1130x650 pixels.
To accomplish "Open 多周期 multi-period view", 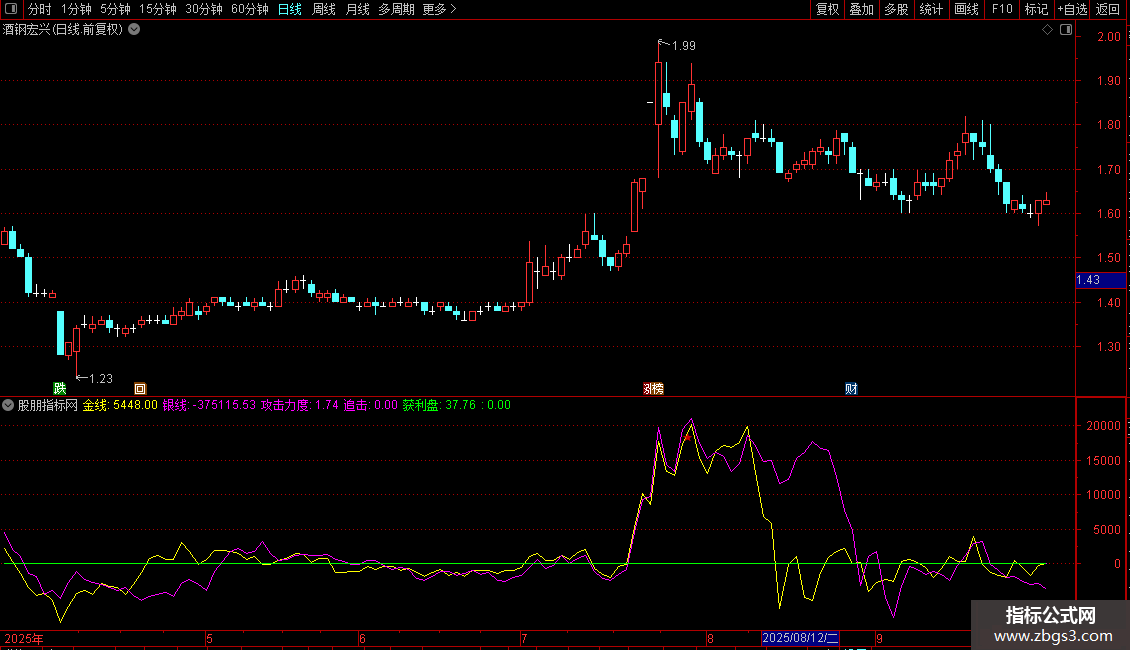I will [396, 9].
